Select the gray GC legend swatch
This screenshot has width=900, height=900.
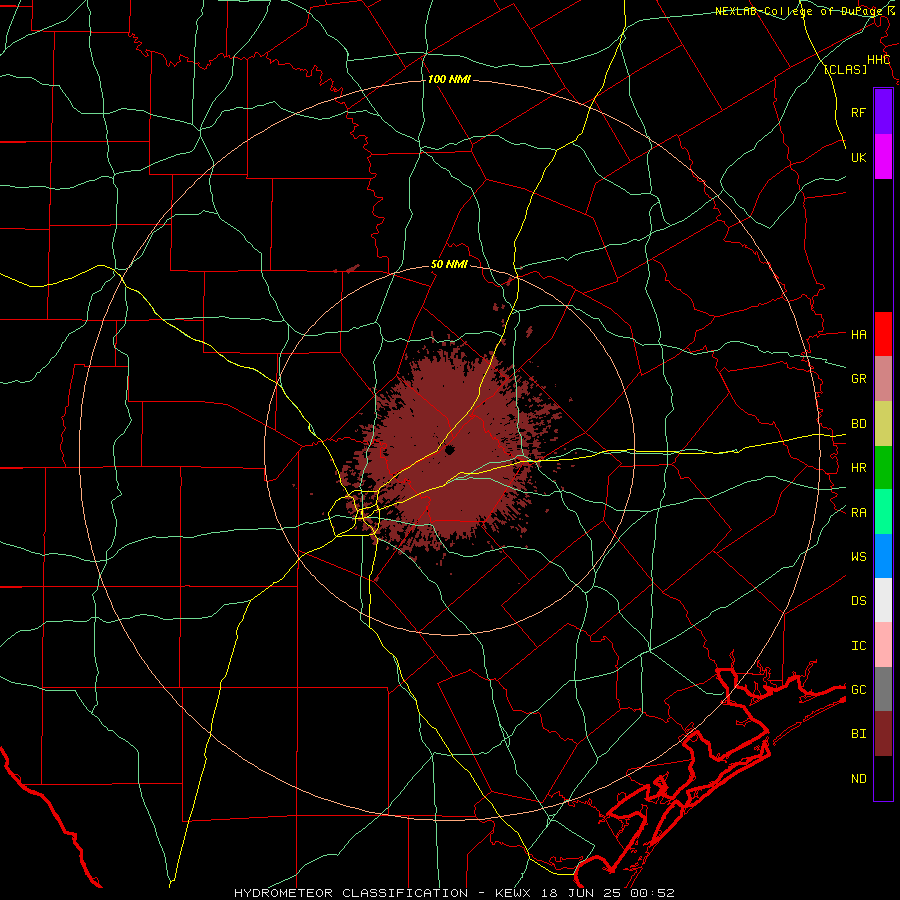coord(883,689)
